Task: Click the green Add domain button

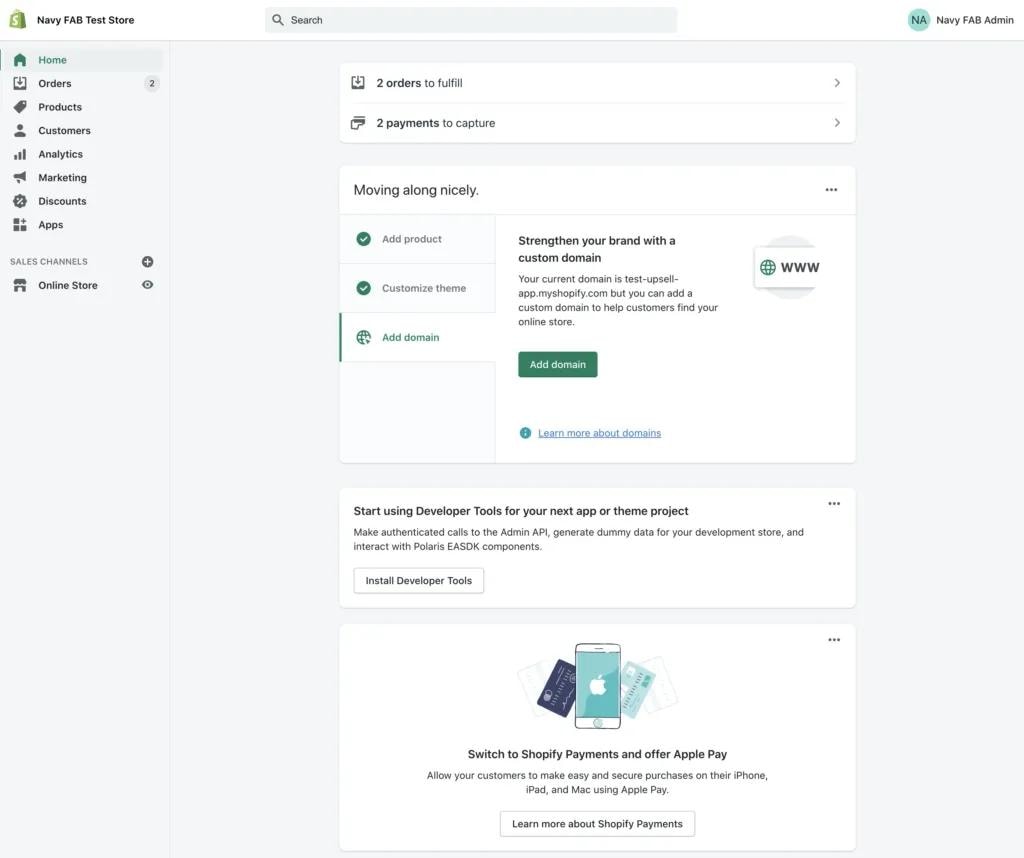Action: (x=558, y=364)
